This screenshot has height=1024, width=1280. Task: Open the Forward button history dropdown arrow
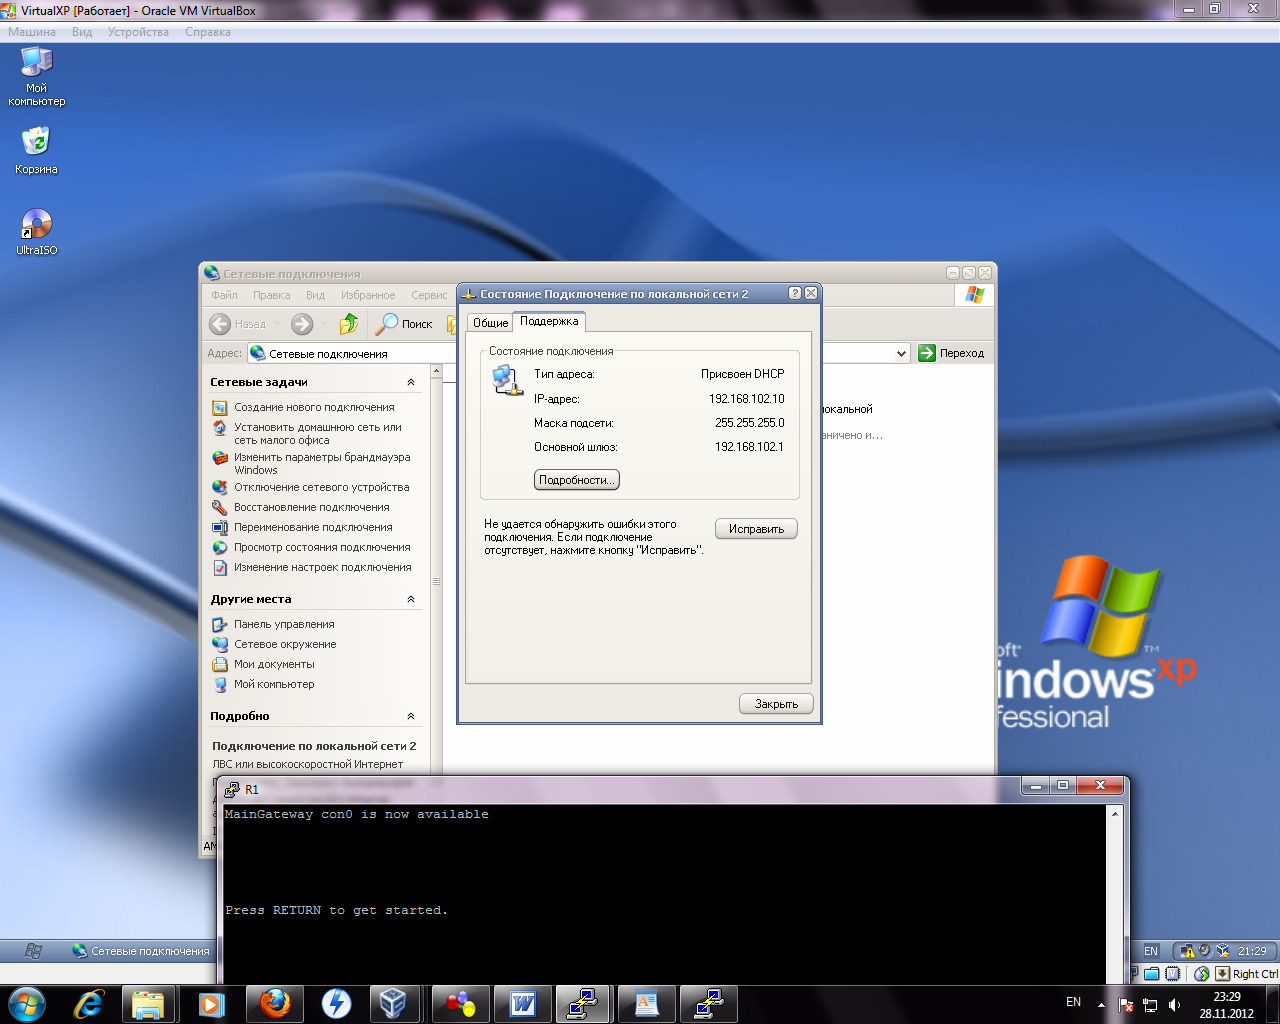(322, 324)
